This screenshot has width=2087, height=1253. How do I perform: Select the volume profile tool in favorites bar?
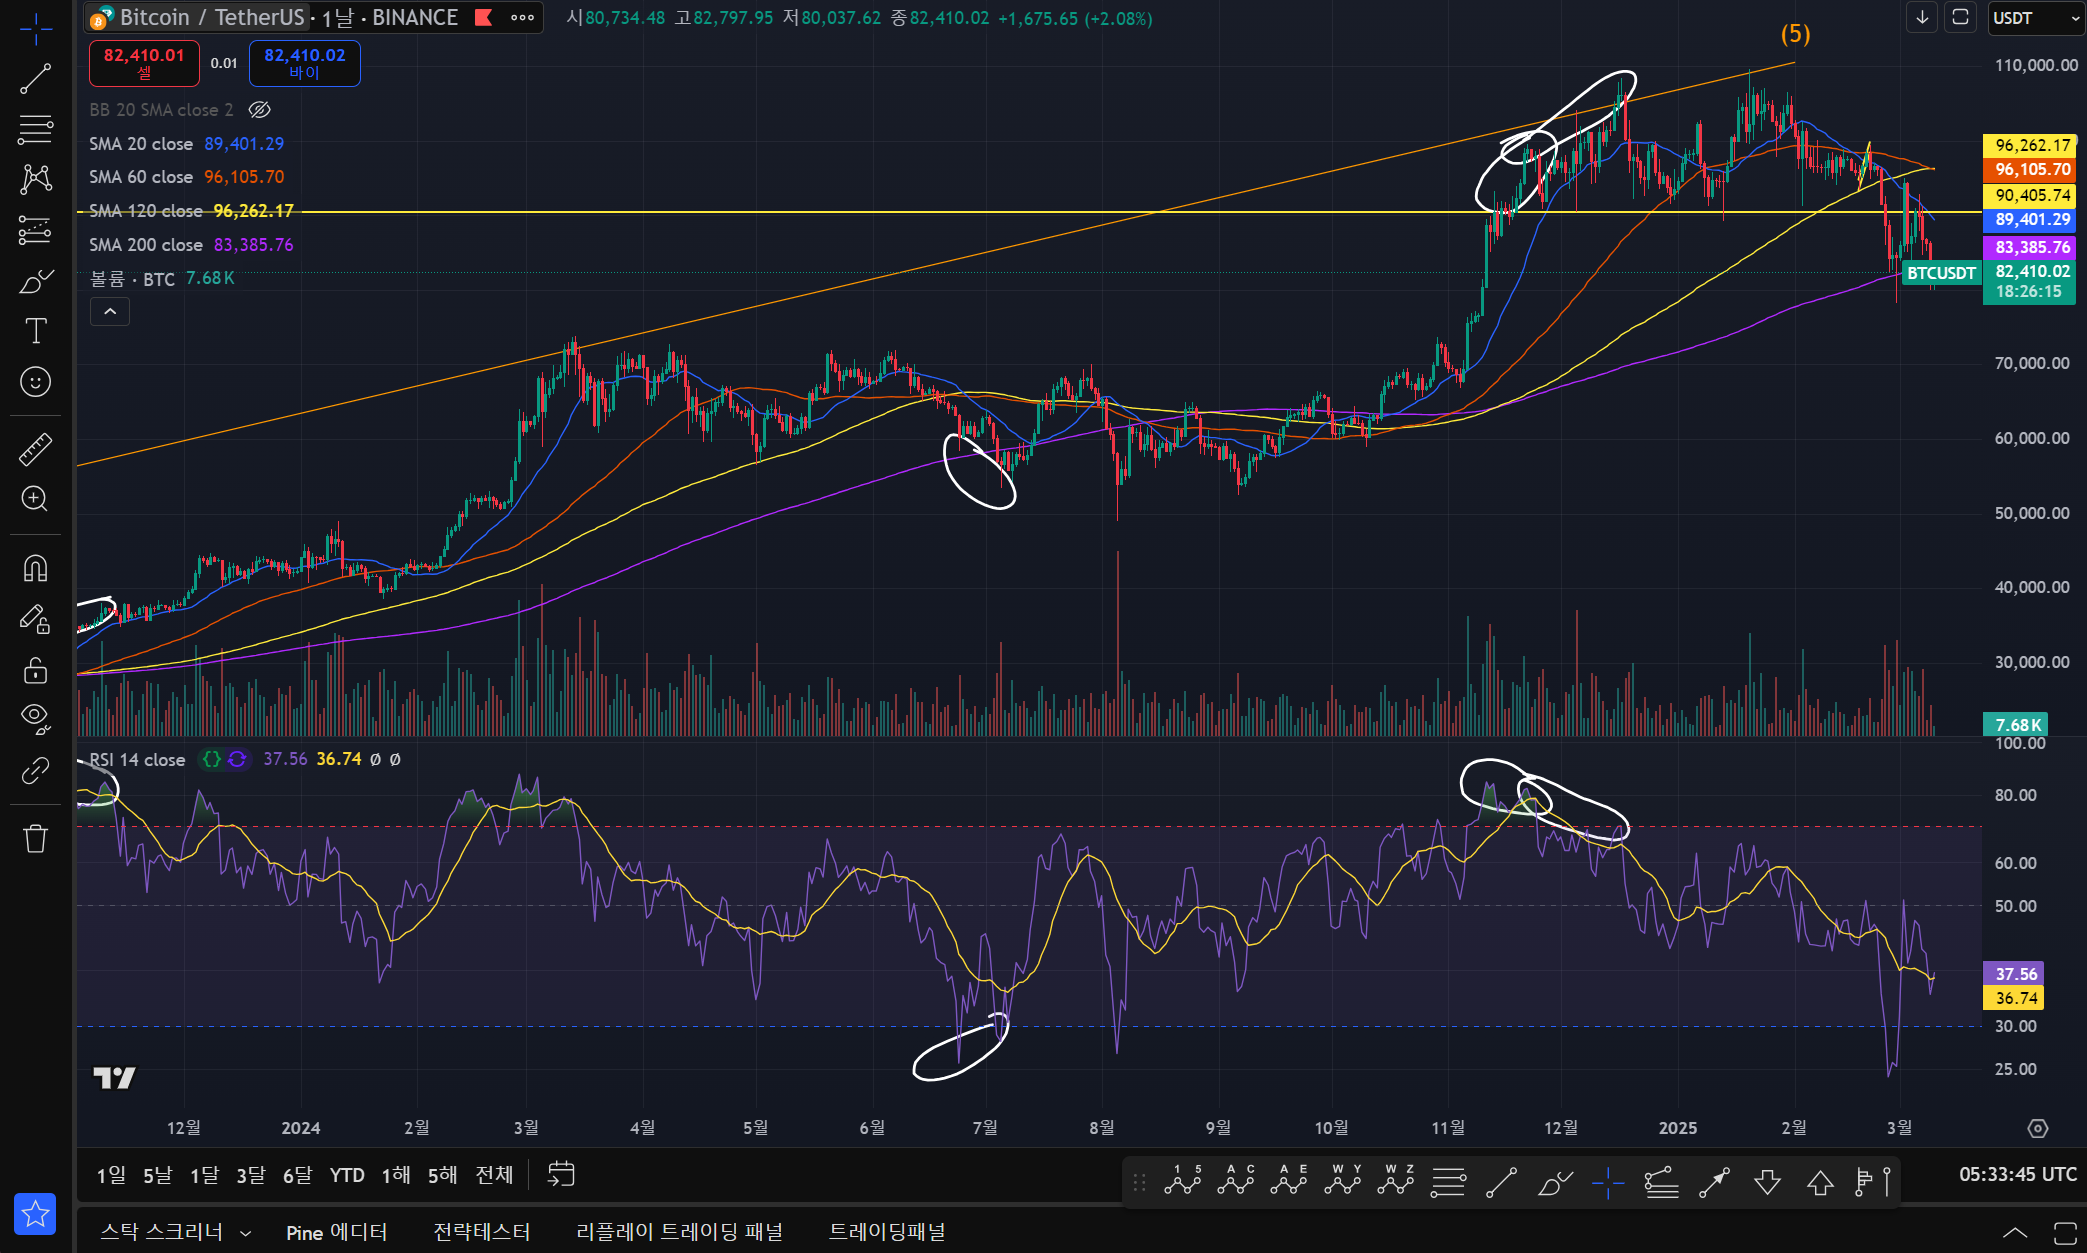[x=1864, y=1182]
